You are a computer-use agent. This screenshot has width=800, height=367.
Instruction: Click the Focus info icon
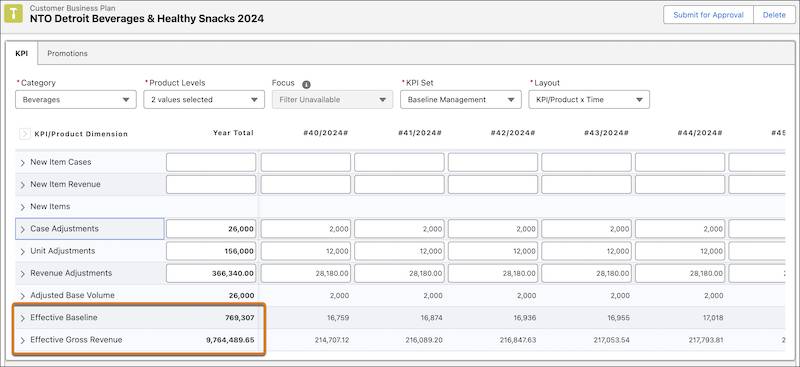point(306,85)
